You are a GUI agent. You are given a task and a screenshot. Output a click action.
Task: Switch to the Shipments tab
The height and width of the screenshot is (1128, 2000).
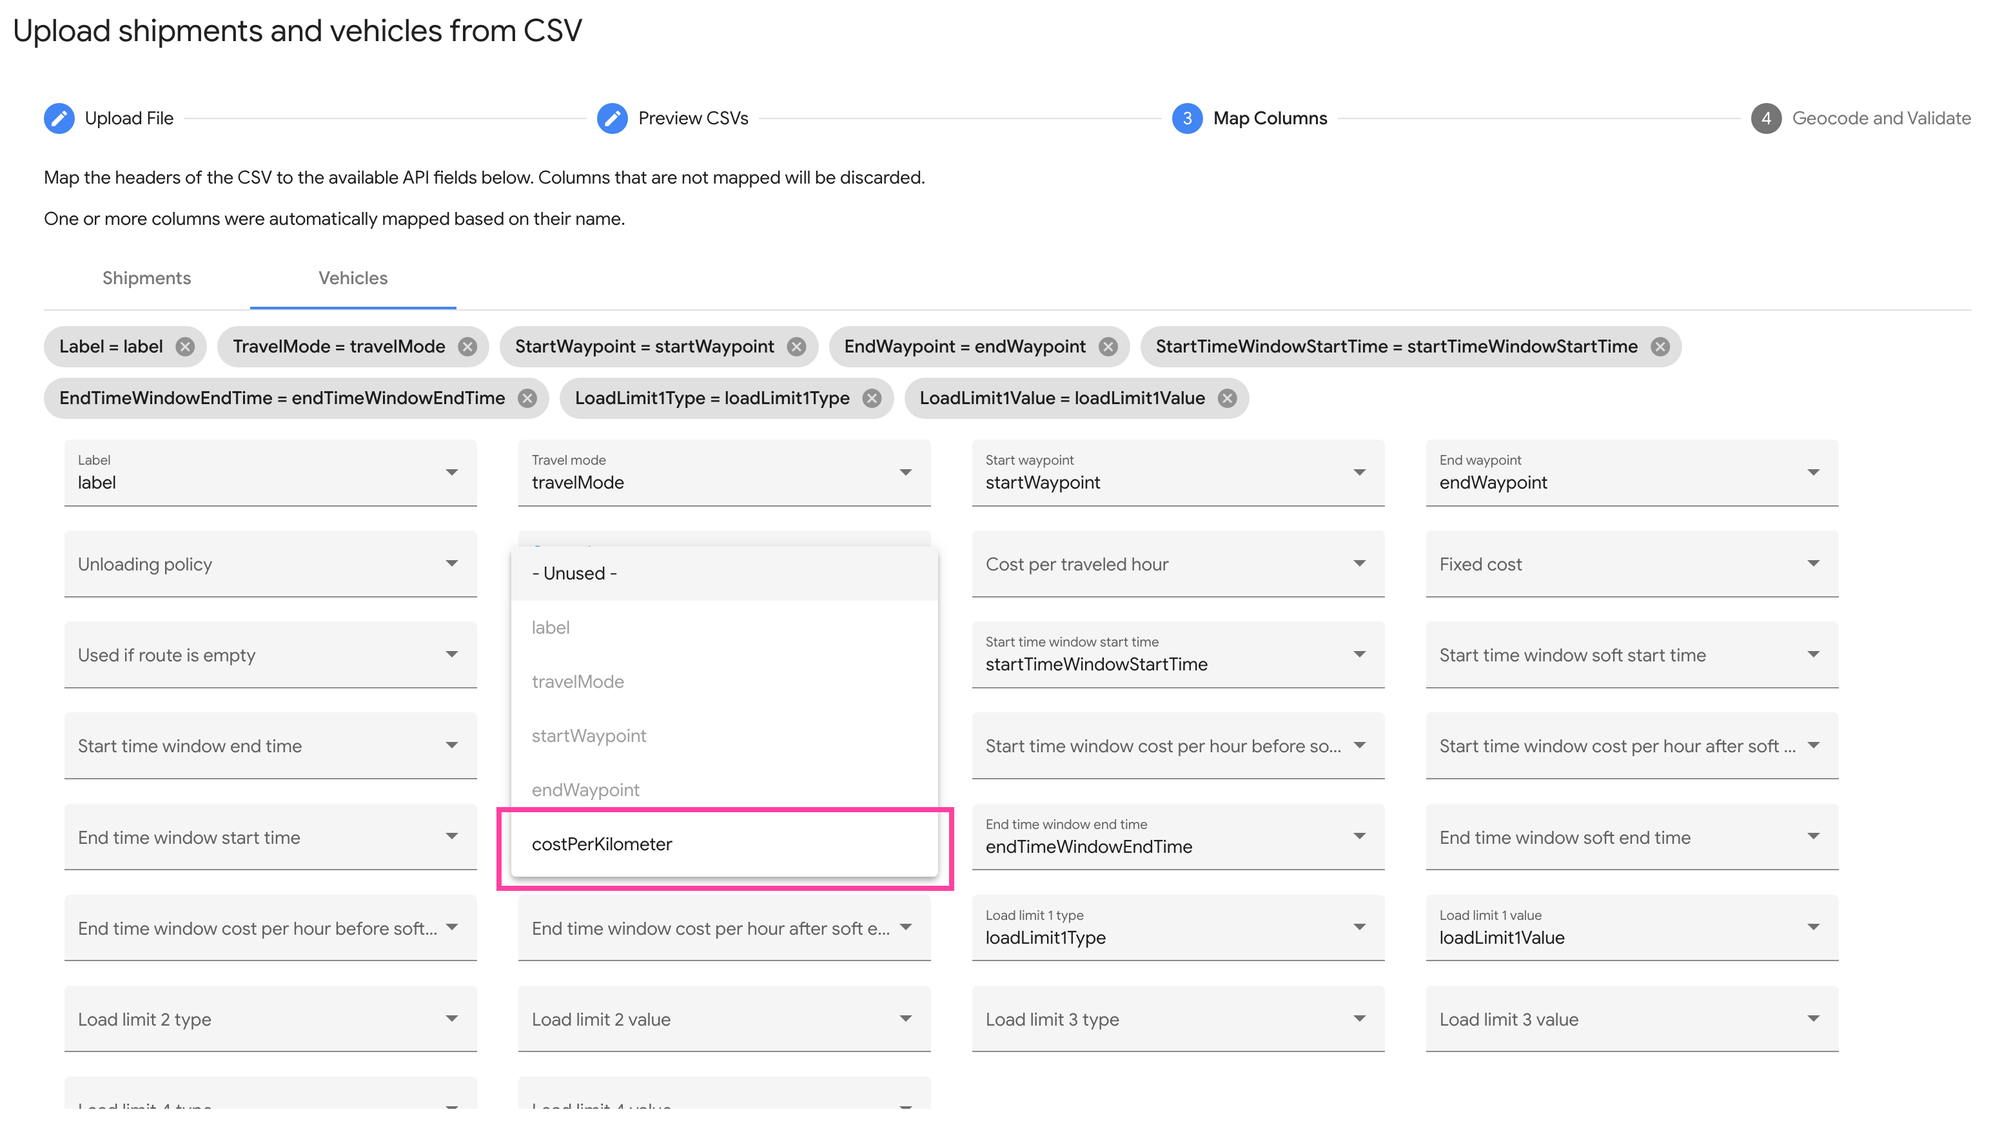146,278
